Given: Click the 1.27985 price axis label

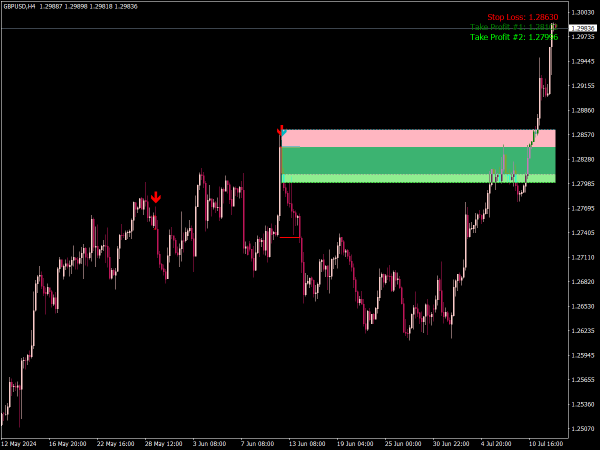Looking at the screenshot, I should pyautogui.click(x=583, y=184).
